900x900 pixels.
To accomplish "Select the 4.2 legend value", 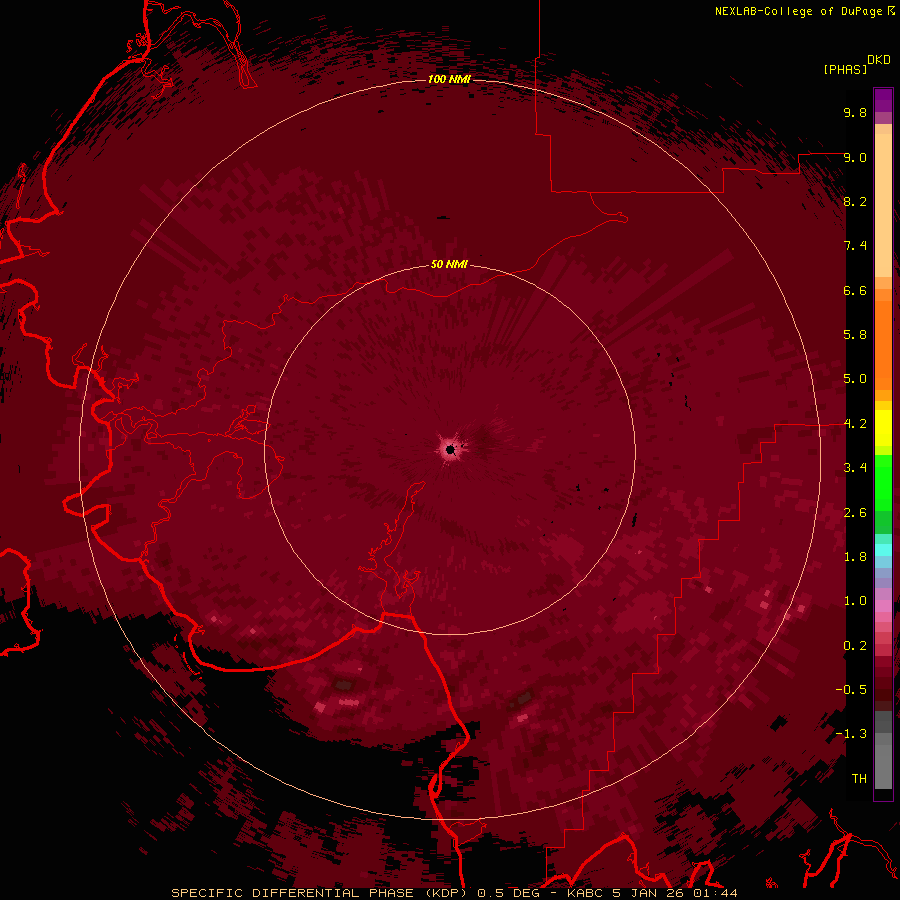I will (x=855, y=424).
